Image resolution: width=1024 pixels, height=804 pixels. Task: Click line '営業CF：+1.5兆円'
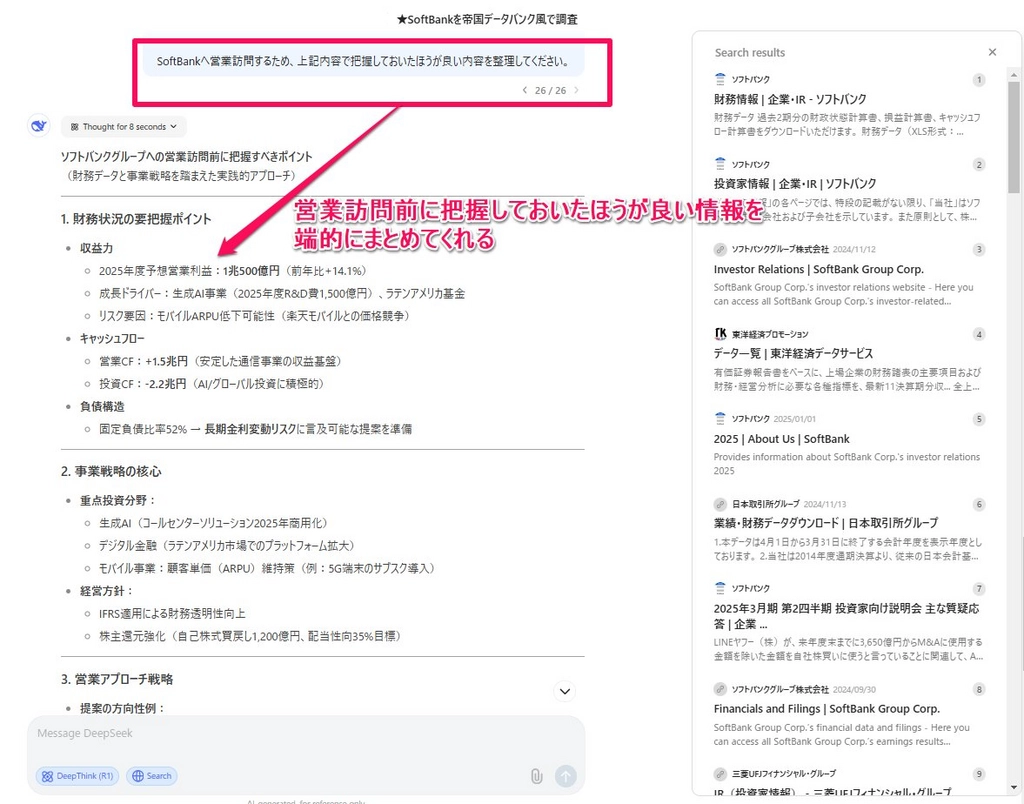(220, 361)
